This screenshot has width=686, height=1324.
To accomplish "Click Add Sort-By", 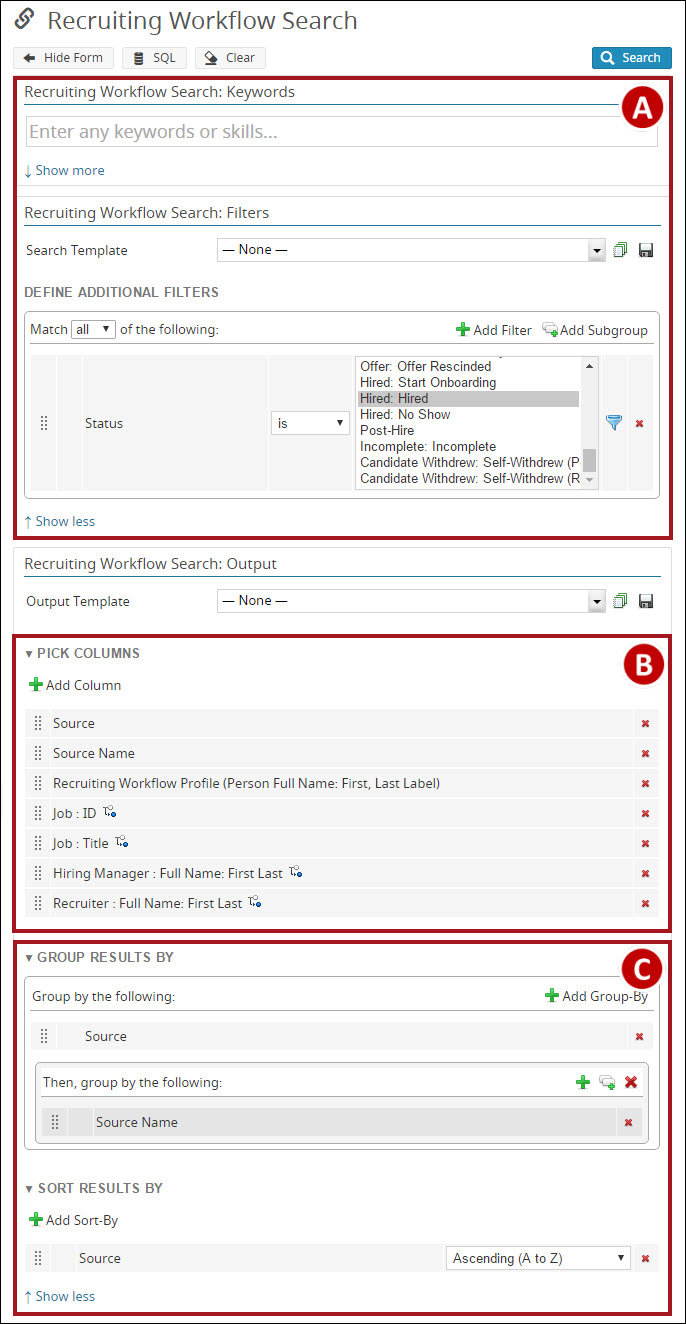I will [x=74, y=1220].
